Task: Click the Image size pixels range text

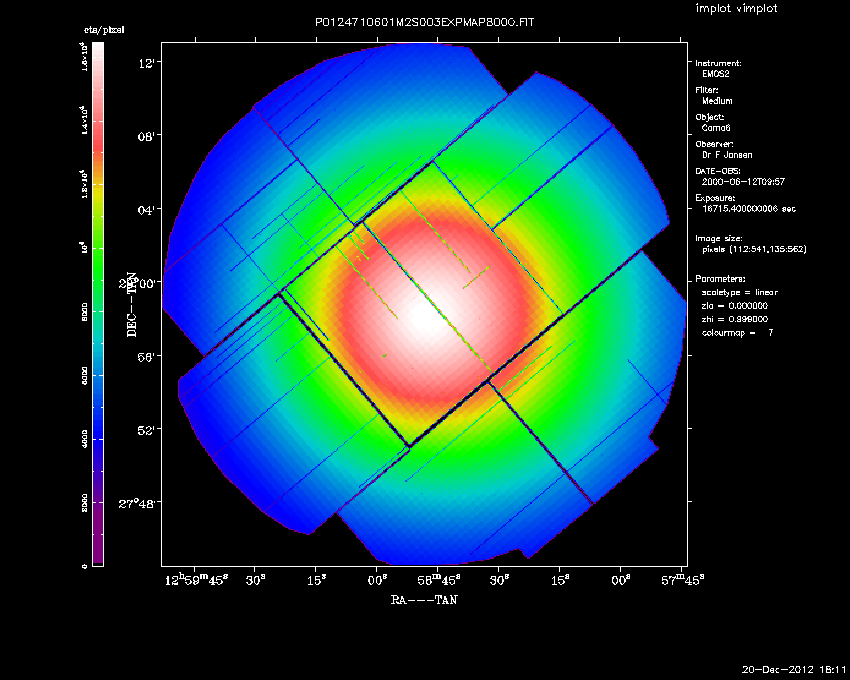Action: (754, 249)
